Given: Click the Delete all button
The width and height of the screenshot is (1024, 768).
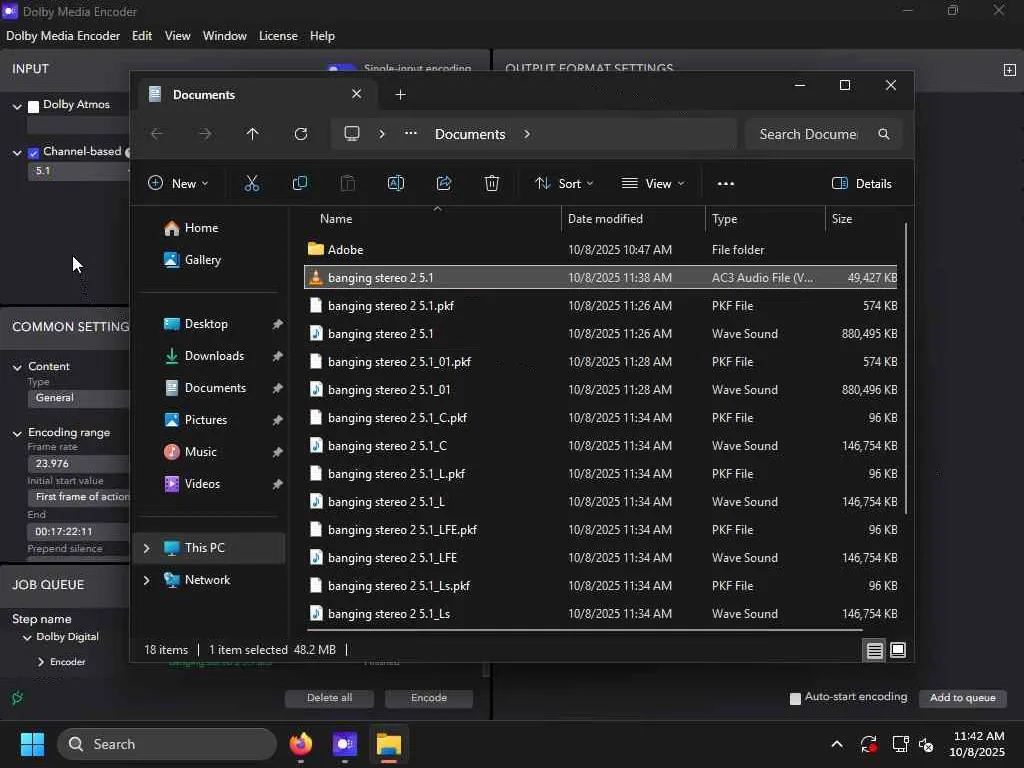Looking at the screenshot, I should 329,698.
